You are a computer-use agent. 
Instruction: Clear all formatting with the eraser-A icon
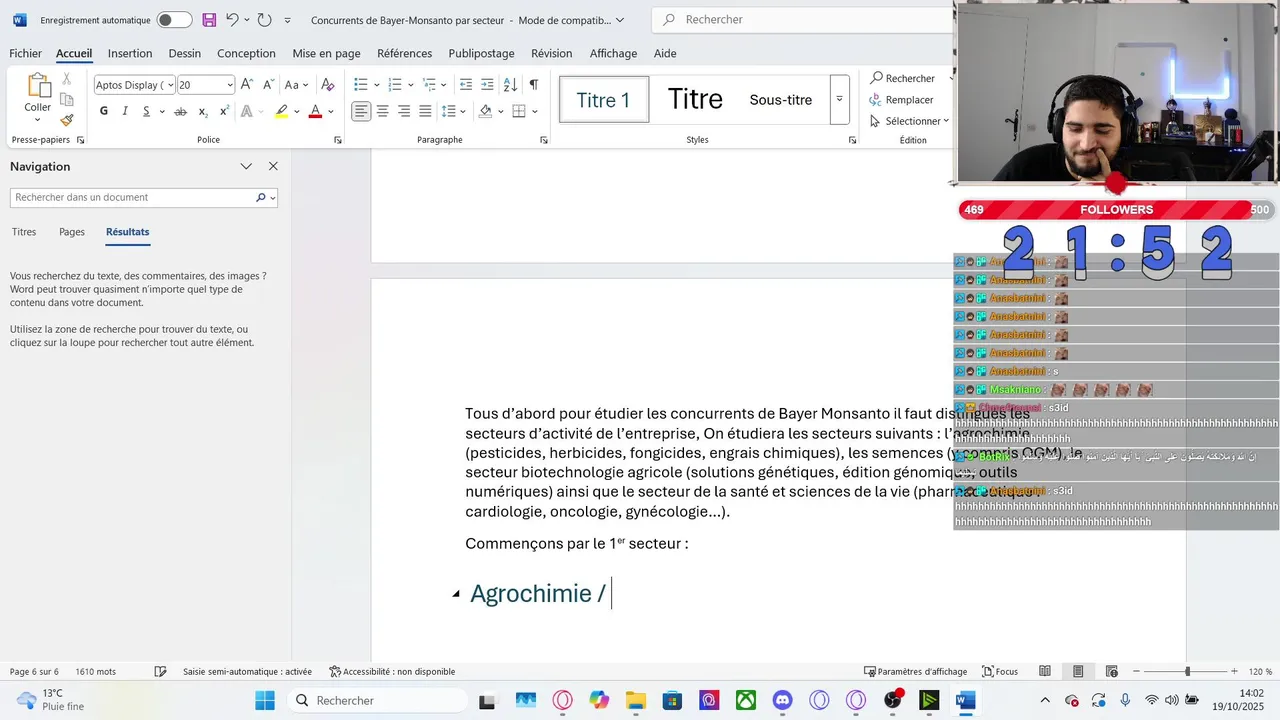click(327, 85)
